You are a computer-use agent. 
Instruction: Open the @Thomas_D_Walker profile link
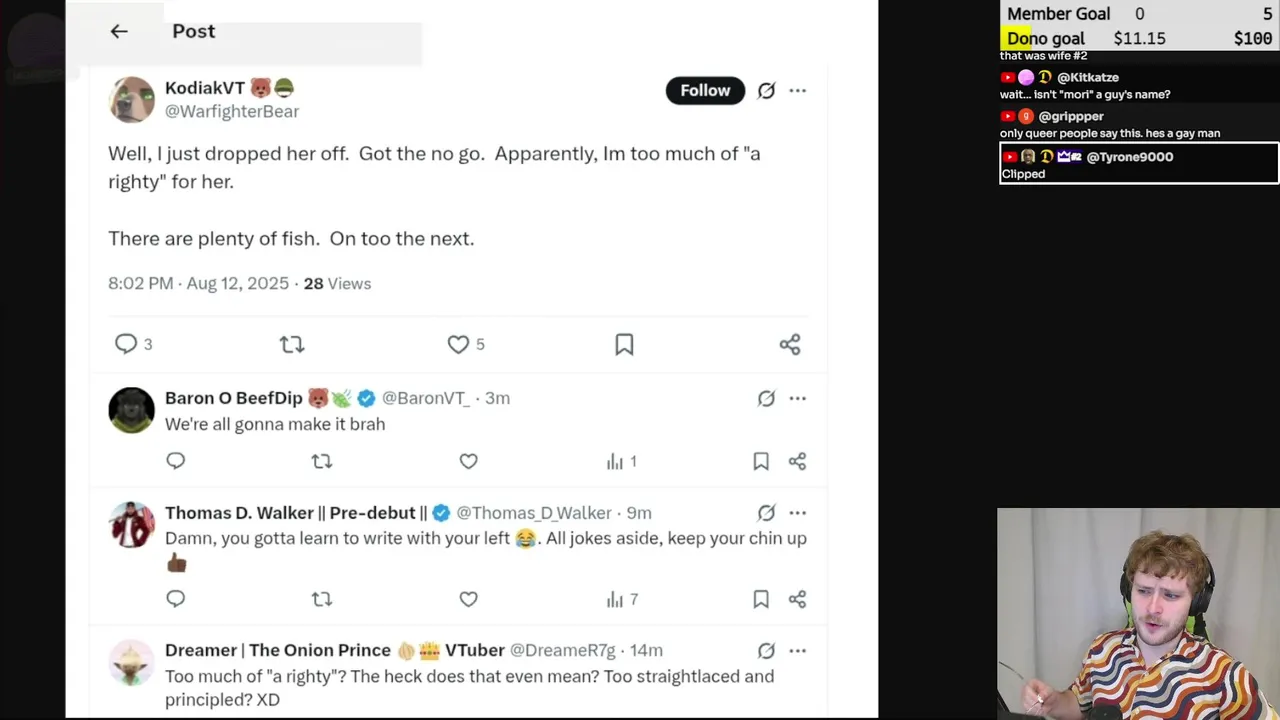point(533,513)
